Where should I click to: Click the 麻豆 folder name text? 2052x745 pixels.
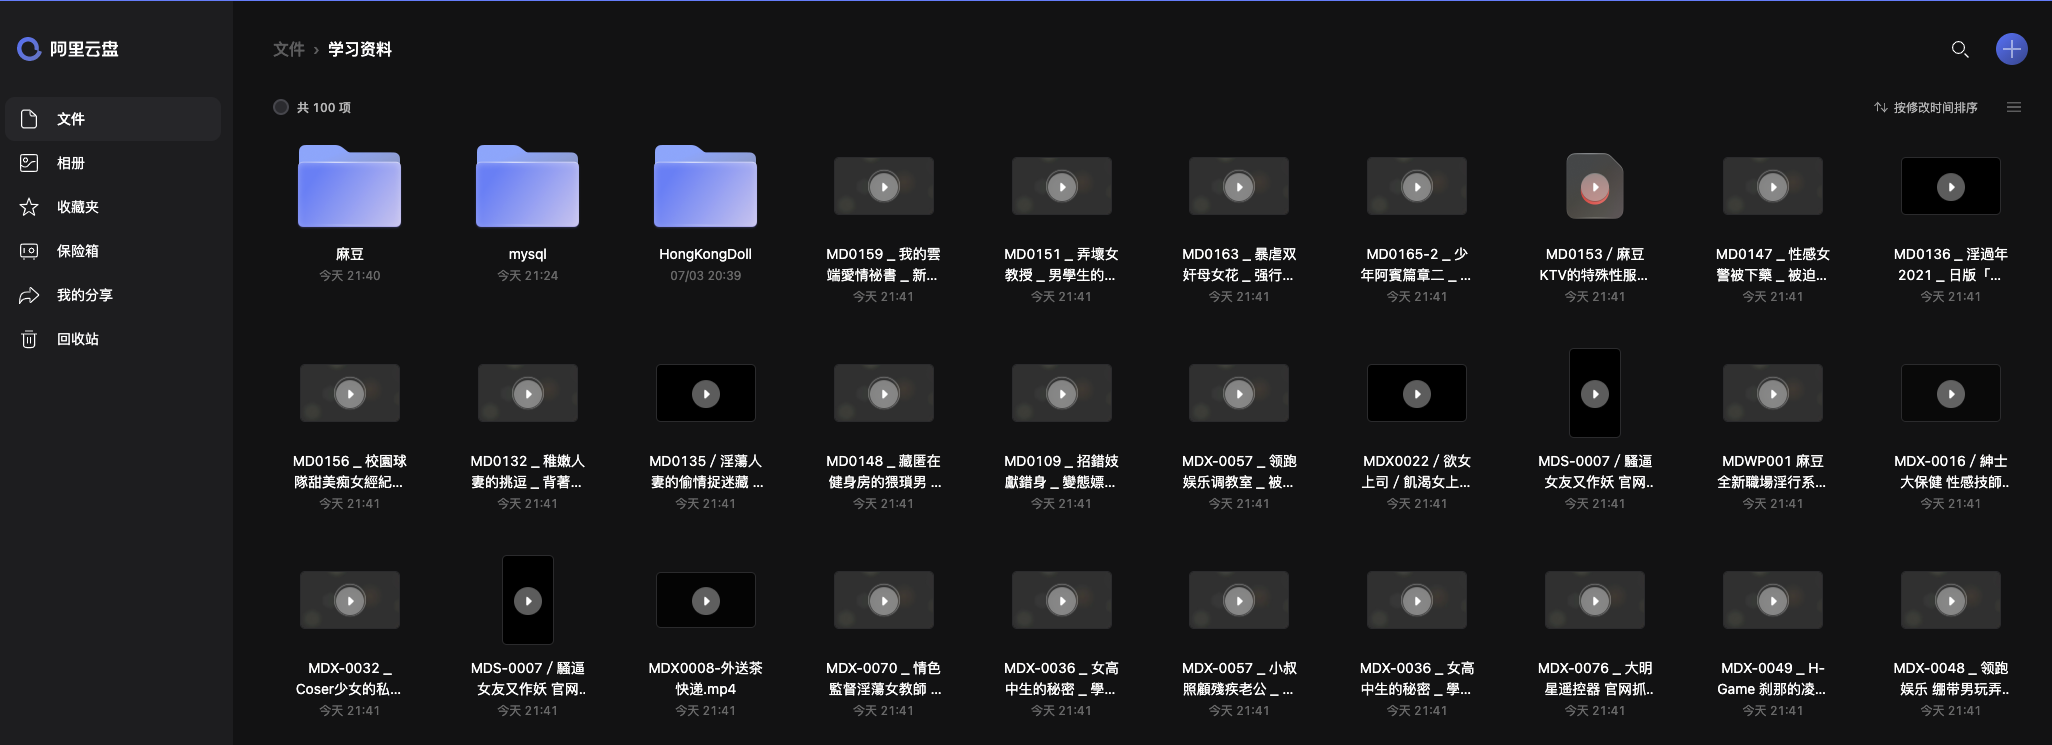350,254
